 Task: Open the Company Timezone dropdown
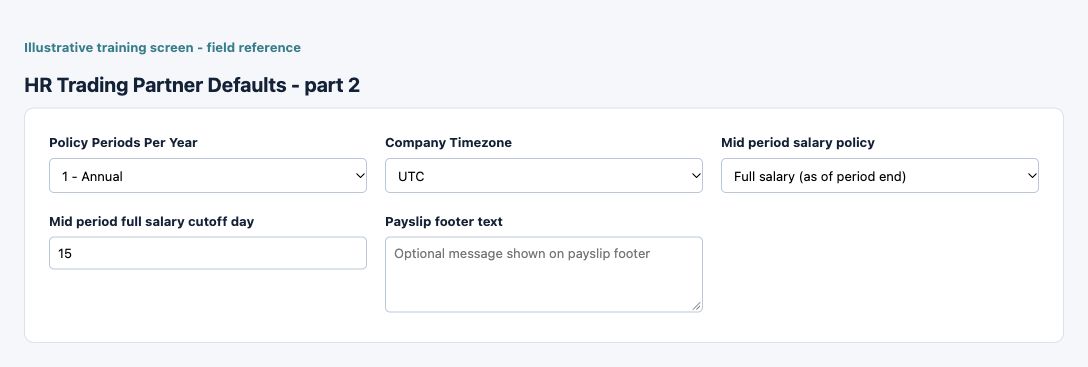coord(543,176)
